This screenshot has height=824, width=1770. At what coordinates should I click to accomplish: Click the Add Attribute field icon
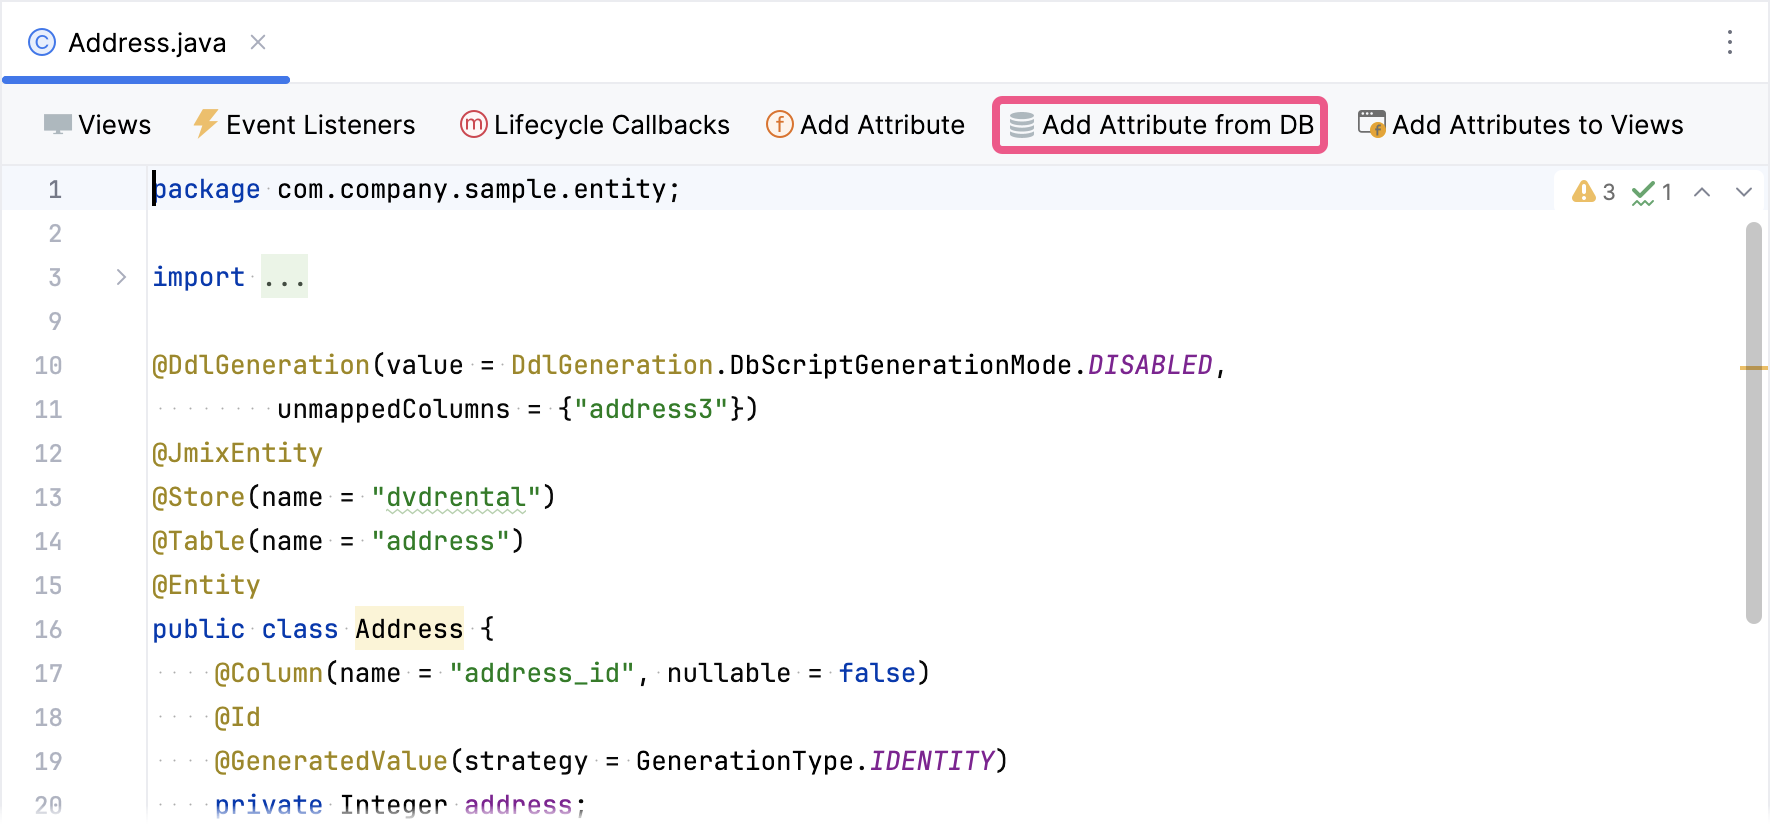click(x=779, y=124)
